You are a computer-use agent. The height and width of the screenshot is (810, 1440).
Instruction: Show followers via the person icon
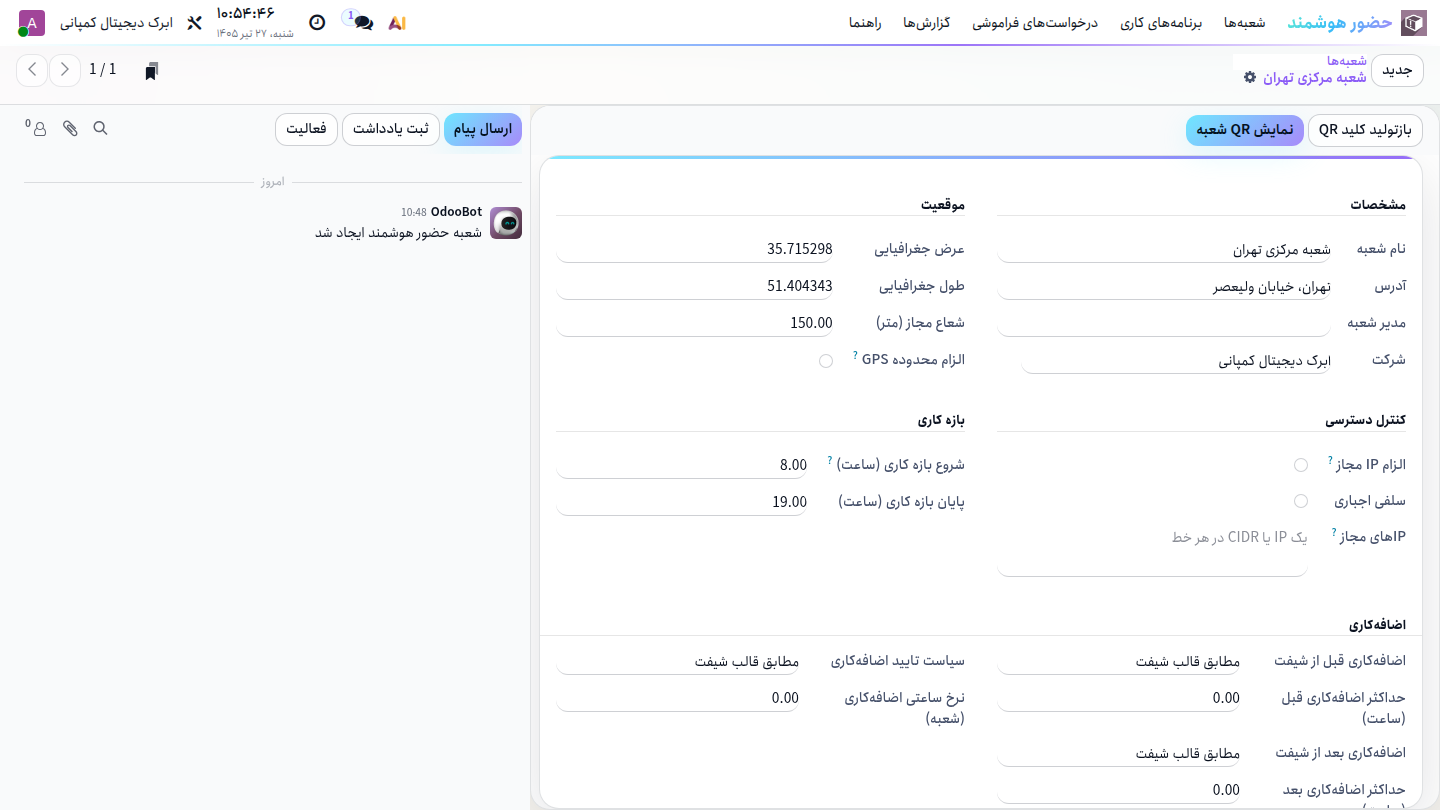click(x=38, y=128)
